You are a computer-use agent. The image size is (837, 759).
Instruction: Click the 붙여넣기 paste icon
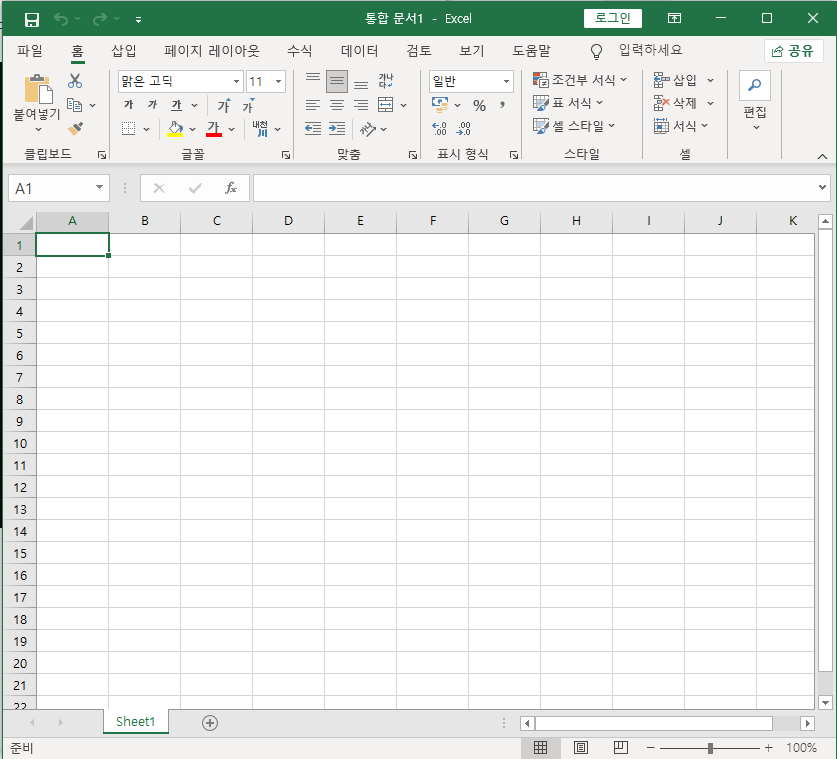tap(38, 89)
